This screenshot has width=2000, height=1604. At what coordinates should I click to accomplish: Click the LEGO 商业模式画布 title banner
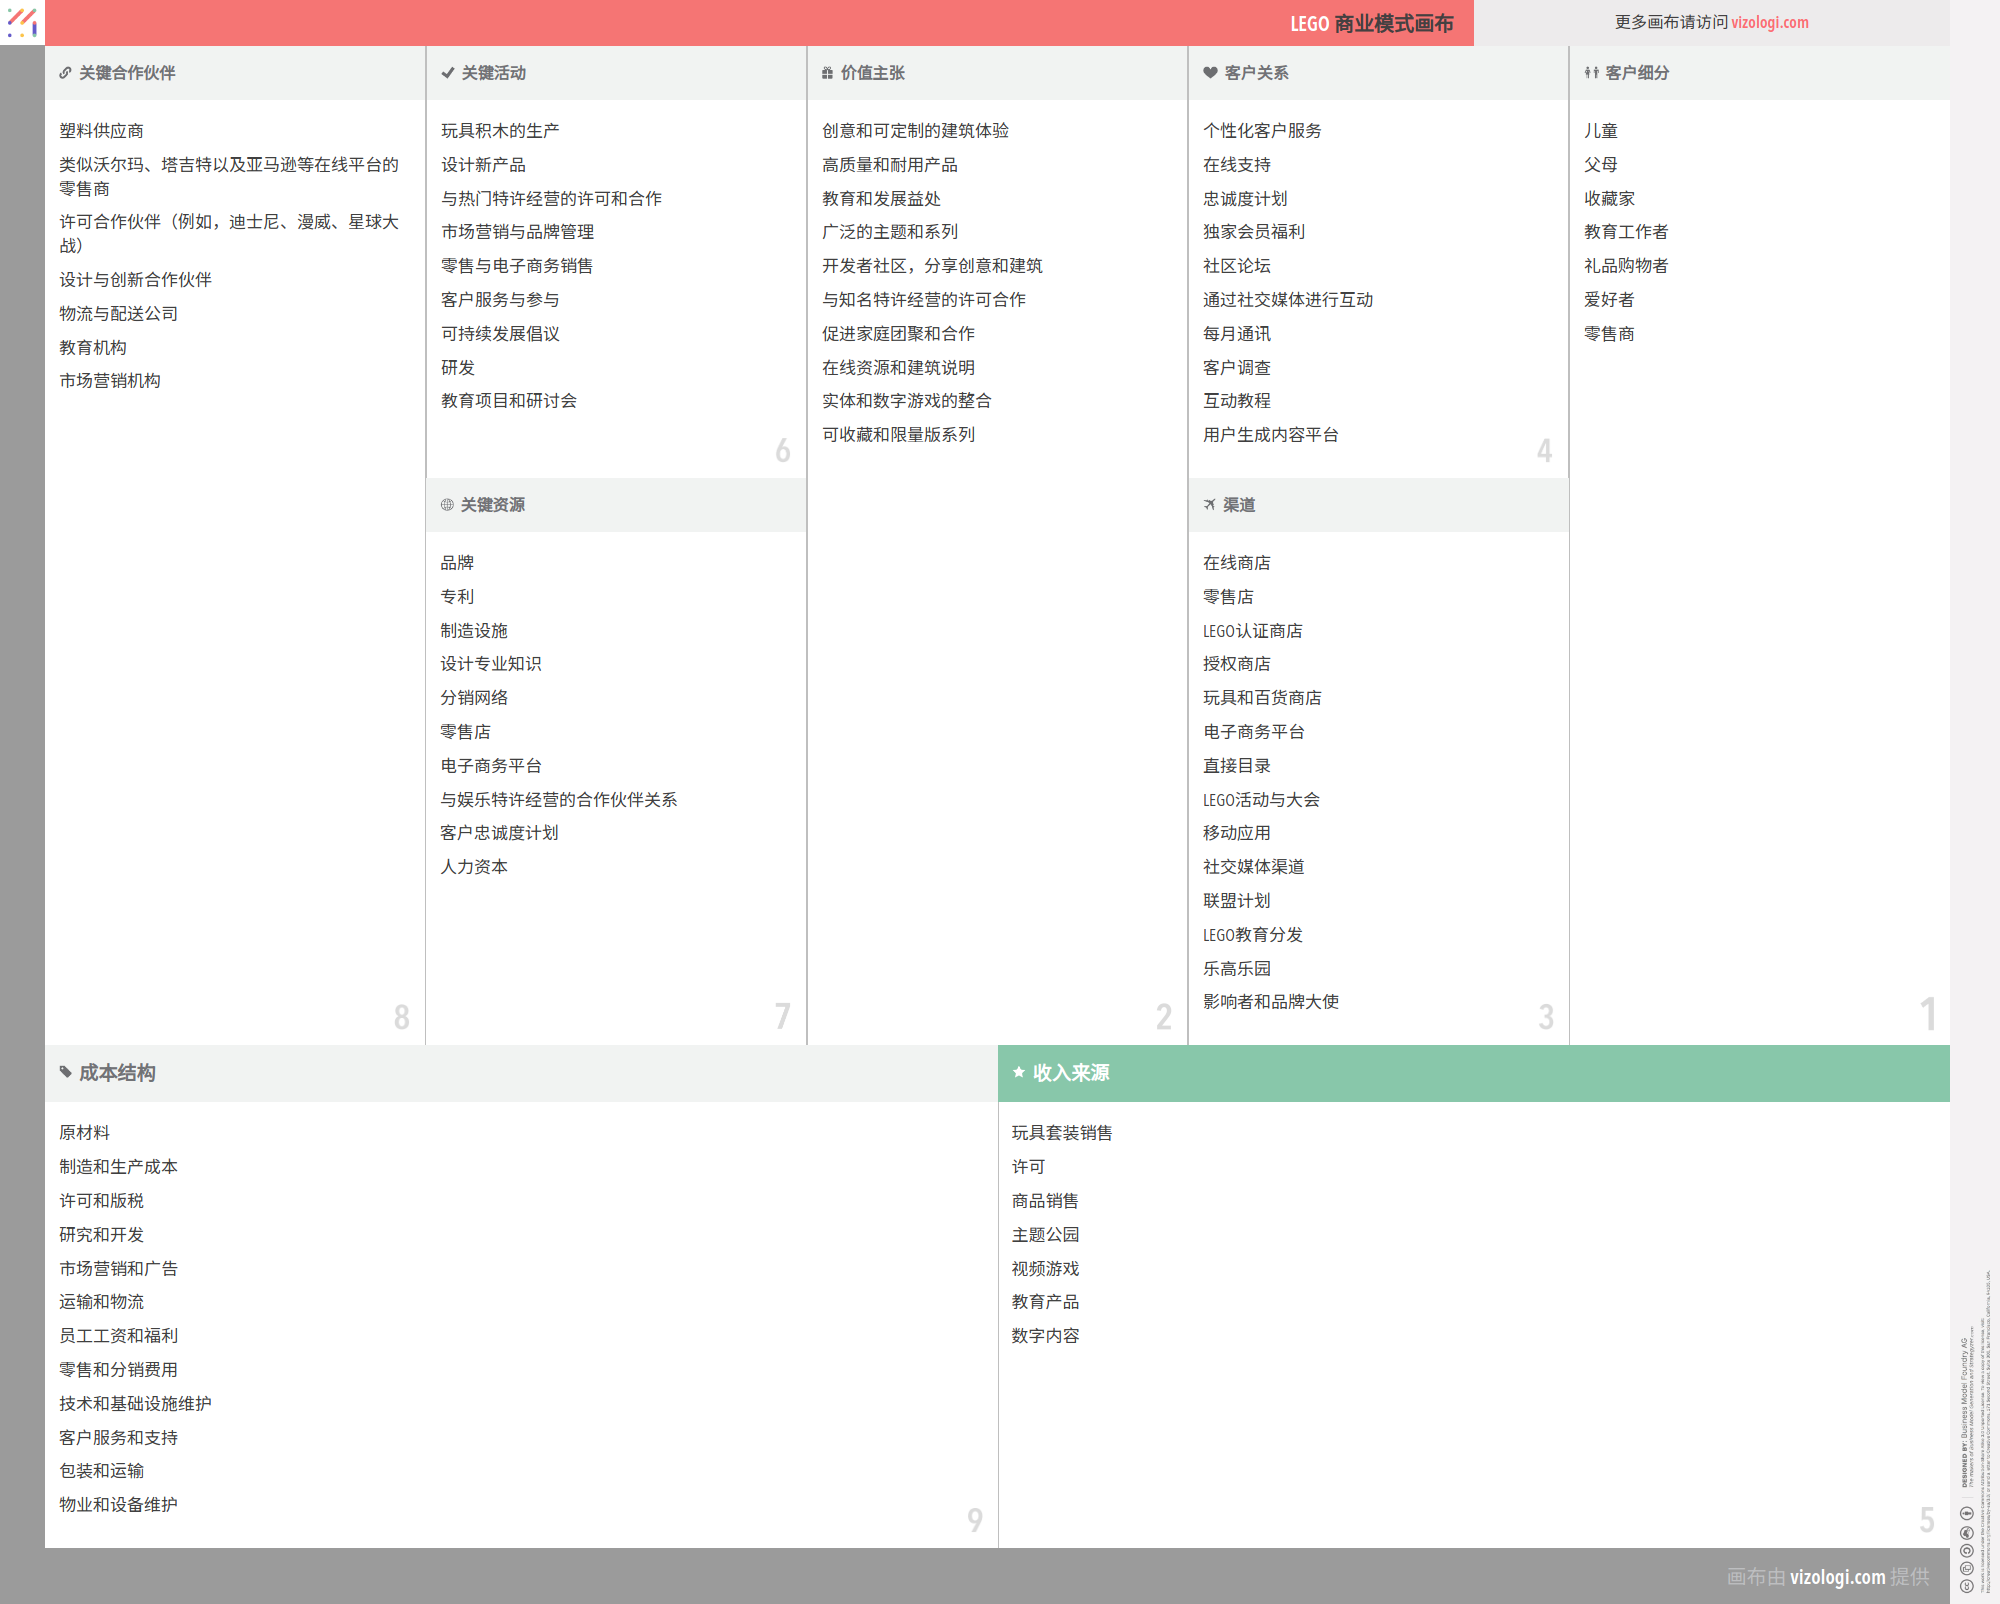(x=1371, y=23)
